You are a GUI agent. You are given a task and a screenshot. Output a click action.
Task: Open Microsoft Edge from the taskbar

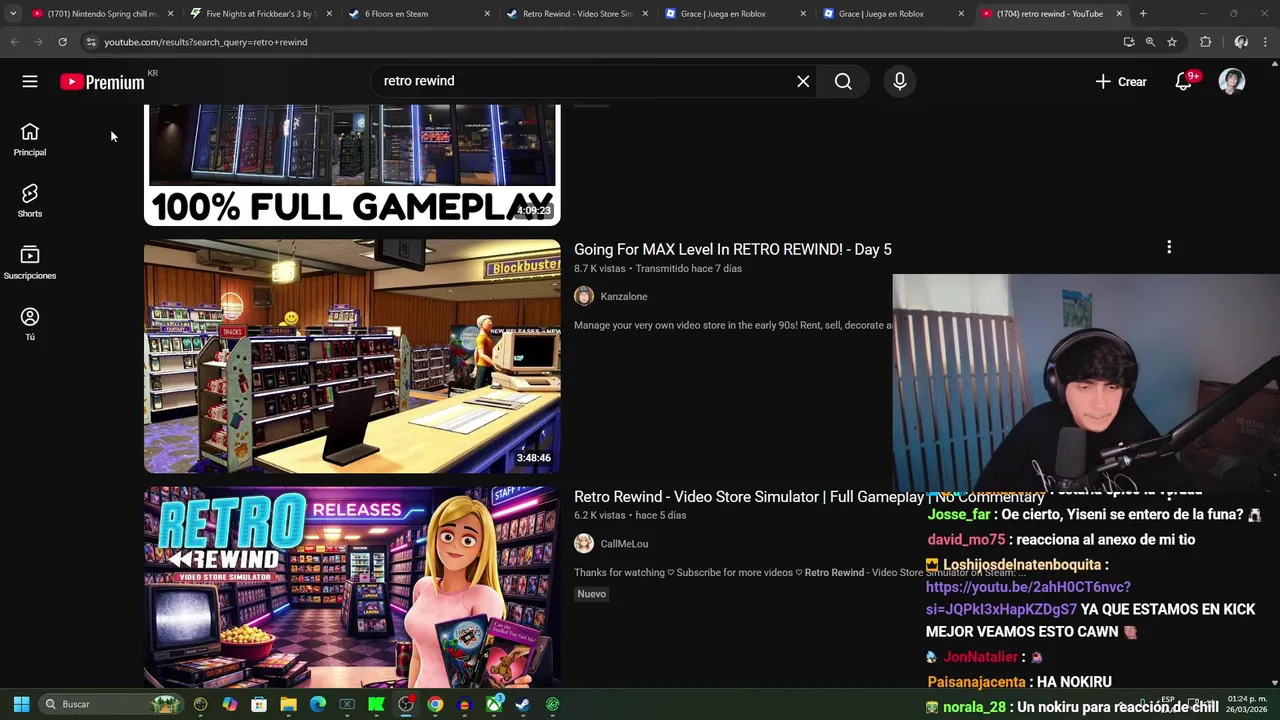318,704
